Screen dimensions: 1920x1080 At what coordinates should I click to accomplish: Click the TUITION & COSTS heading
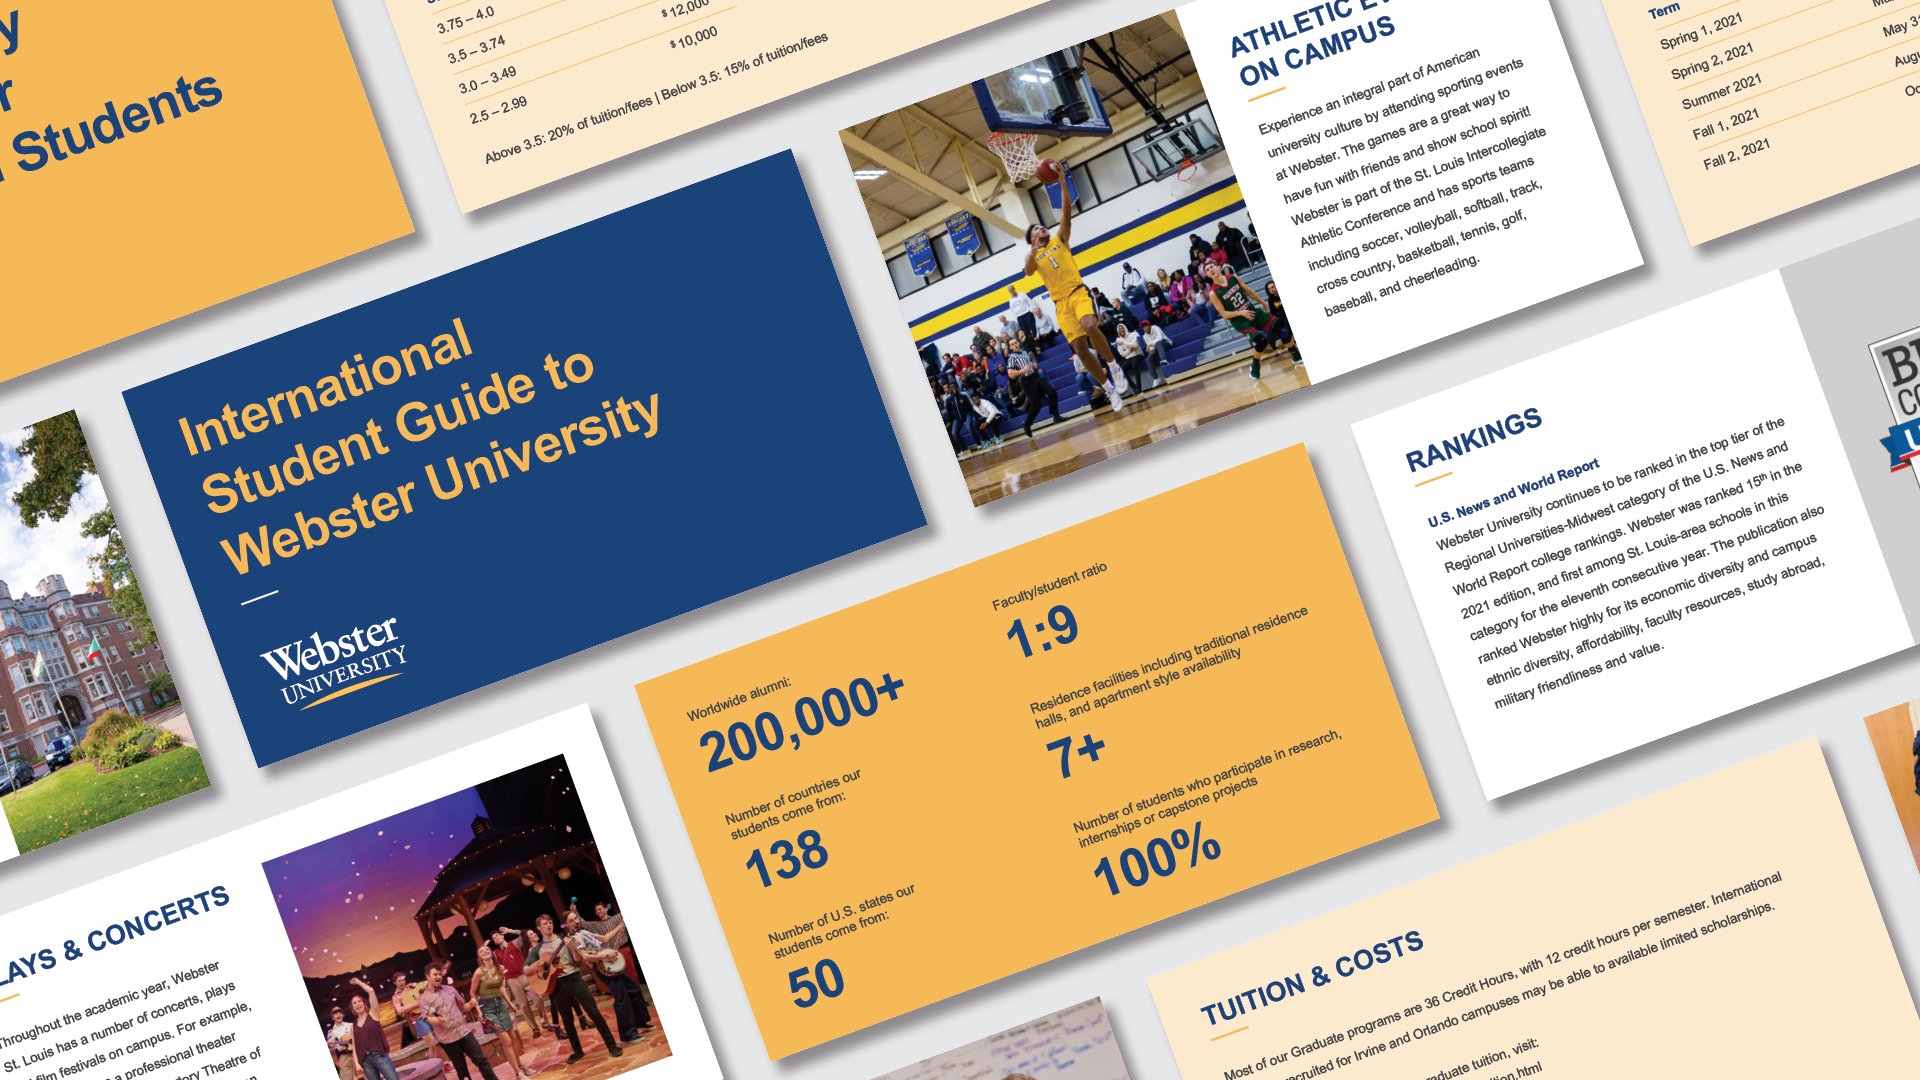[1311, 978]
